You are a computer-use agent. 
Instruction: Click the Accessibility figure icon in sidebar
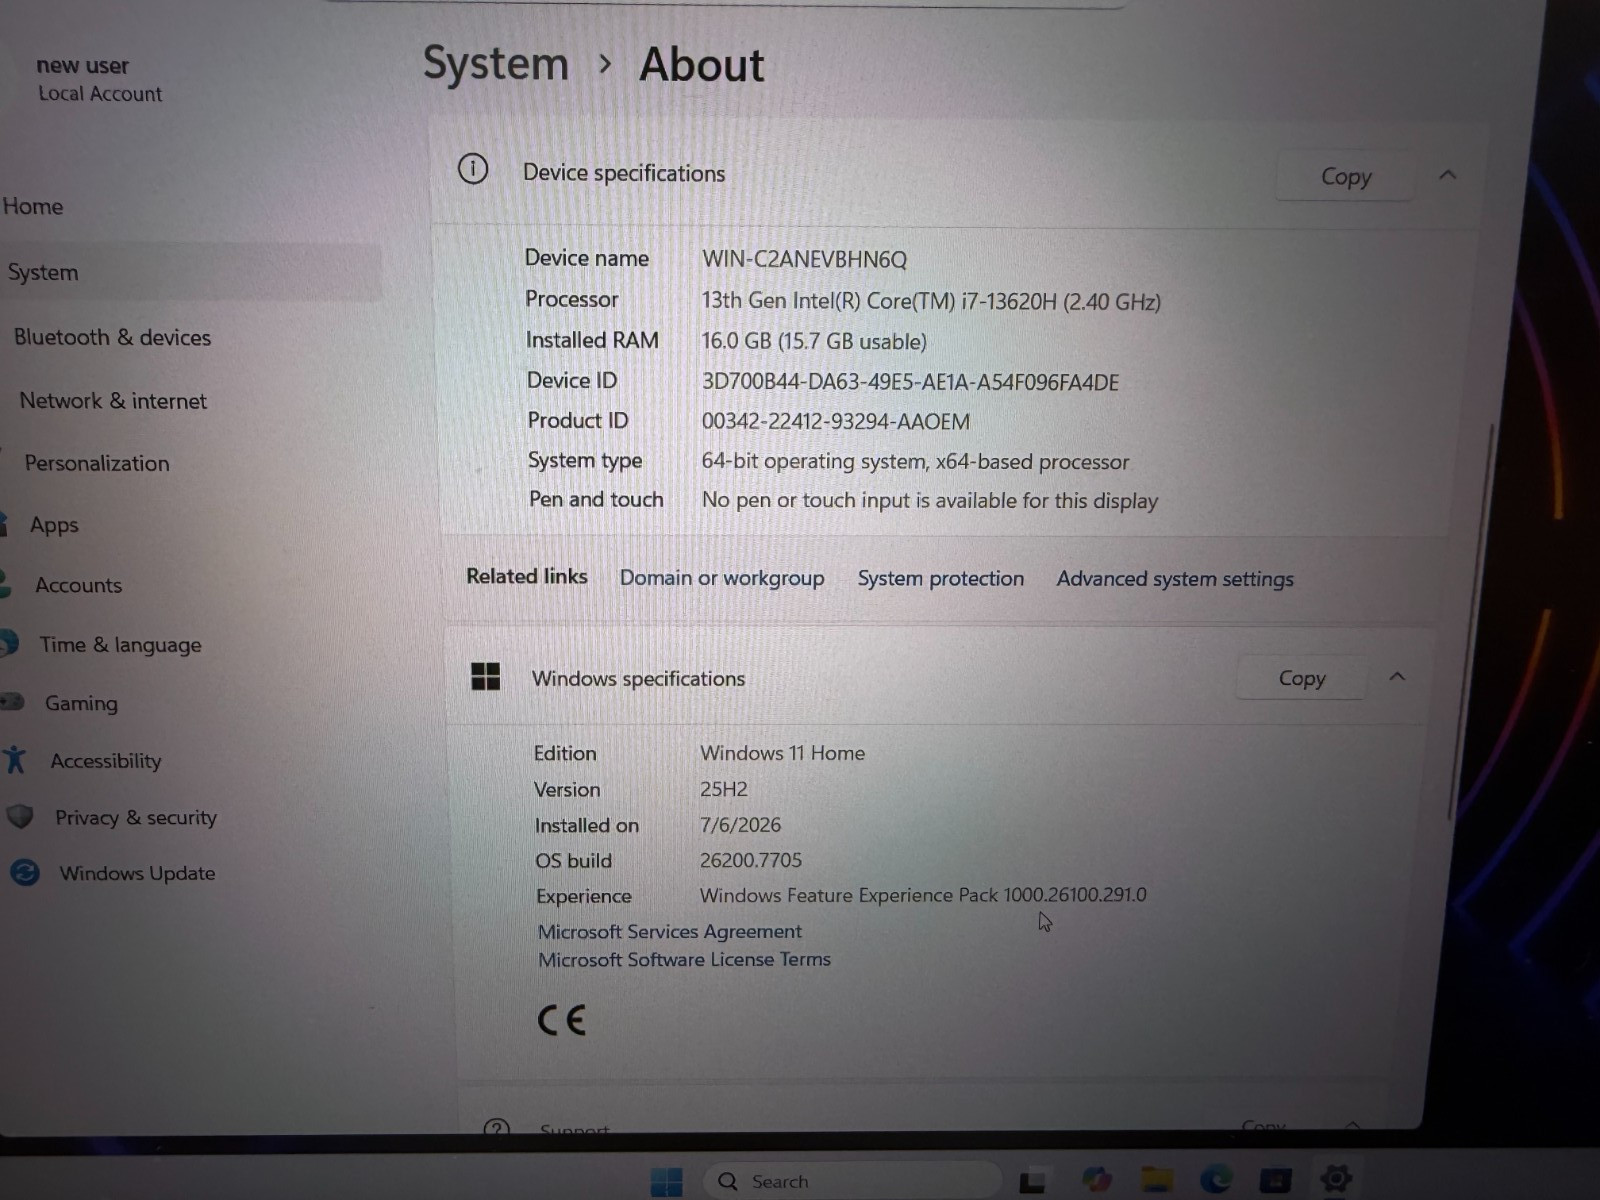click(x=15, y=760)
